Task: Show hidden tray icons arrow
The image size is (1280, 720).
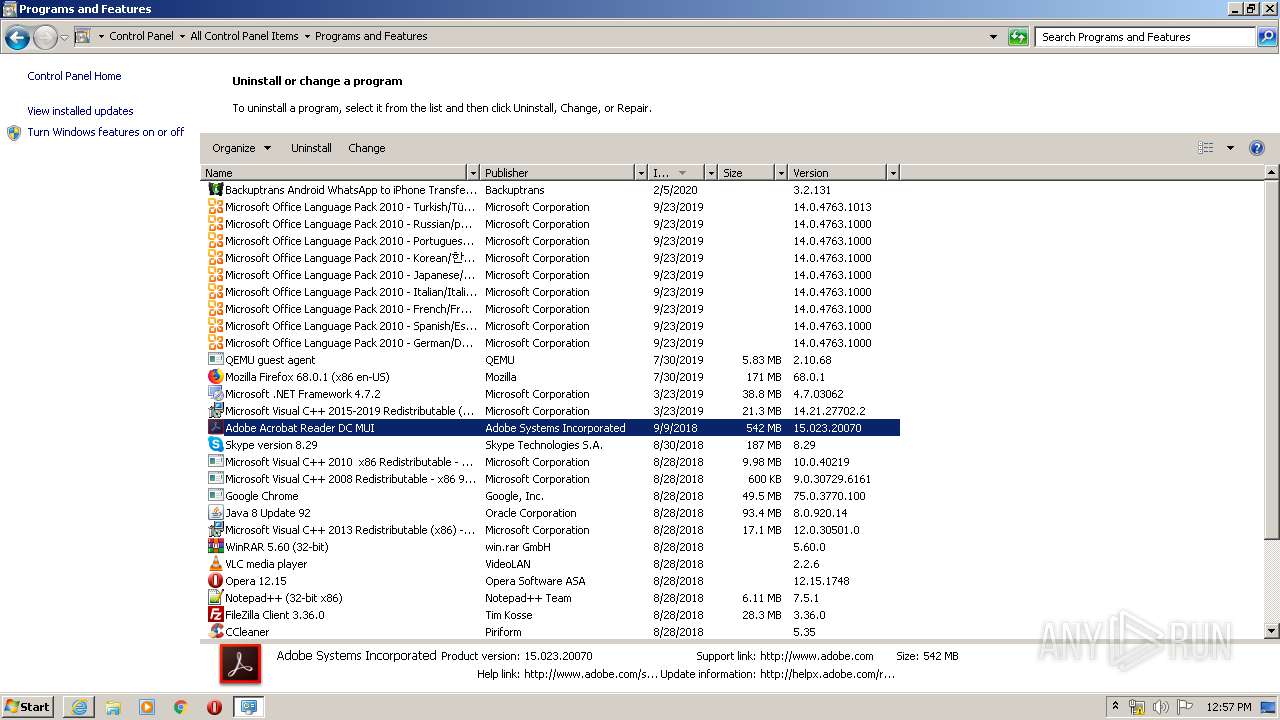Action: click(x=1116, y=707)
